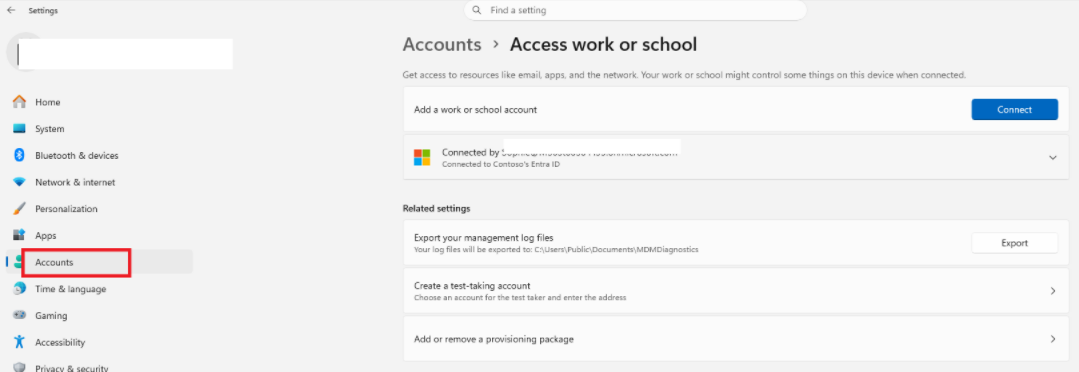Screen dimensions: 1079x372
Task: Click the Gaming controller icon
Action: 19,316
